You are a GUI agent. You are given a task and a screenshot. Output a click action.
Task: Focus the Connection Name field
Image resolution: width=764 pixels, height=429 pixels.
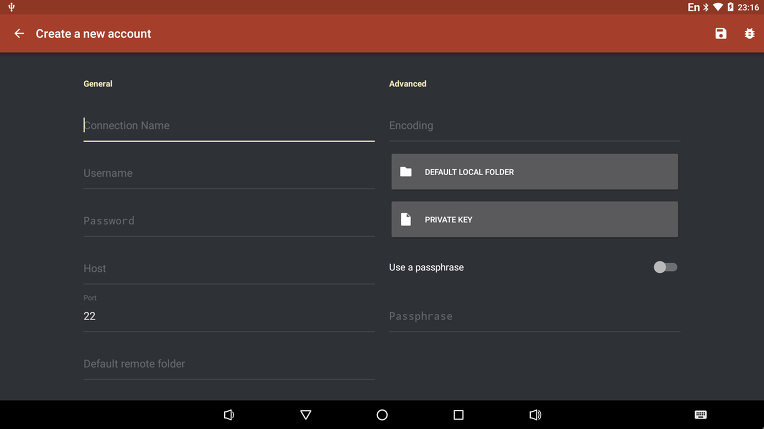tap(228, 126)
